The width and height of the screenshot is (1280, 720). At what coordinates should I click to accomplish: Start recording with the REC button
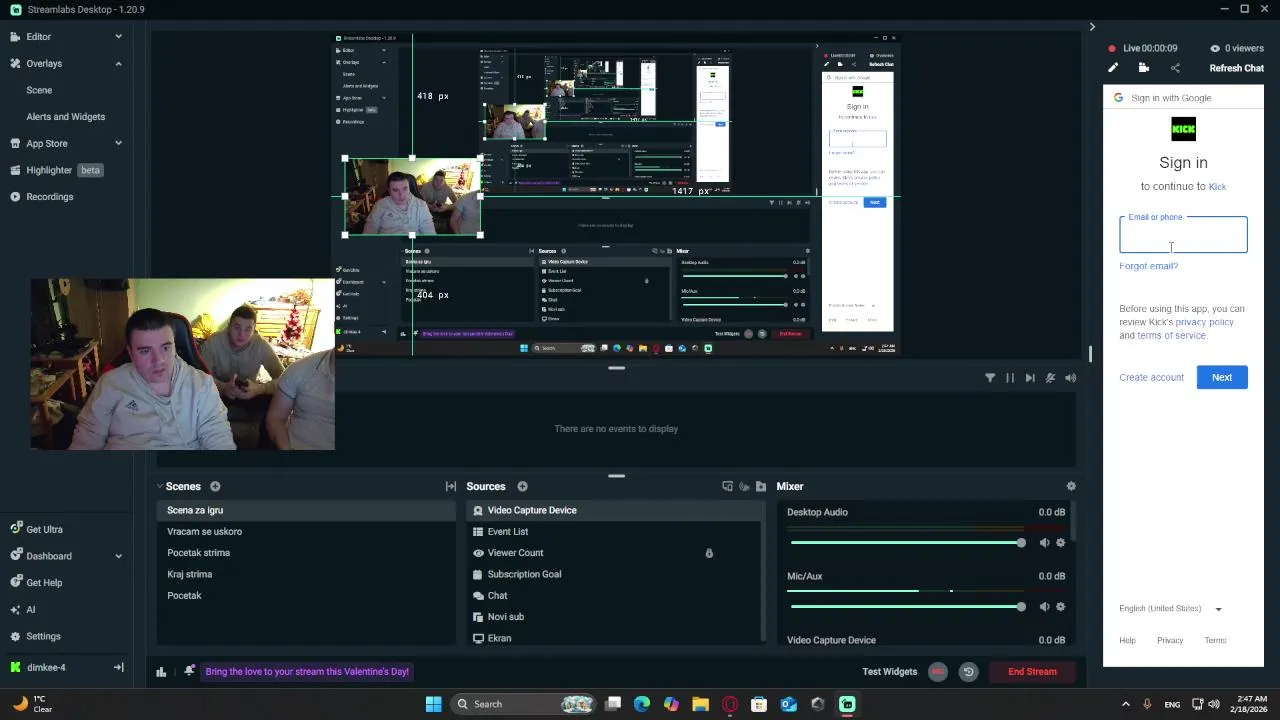(937, 672)
